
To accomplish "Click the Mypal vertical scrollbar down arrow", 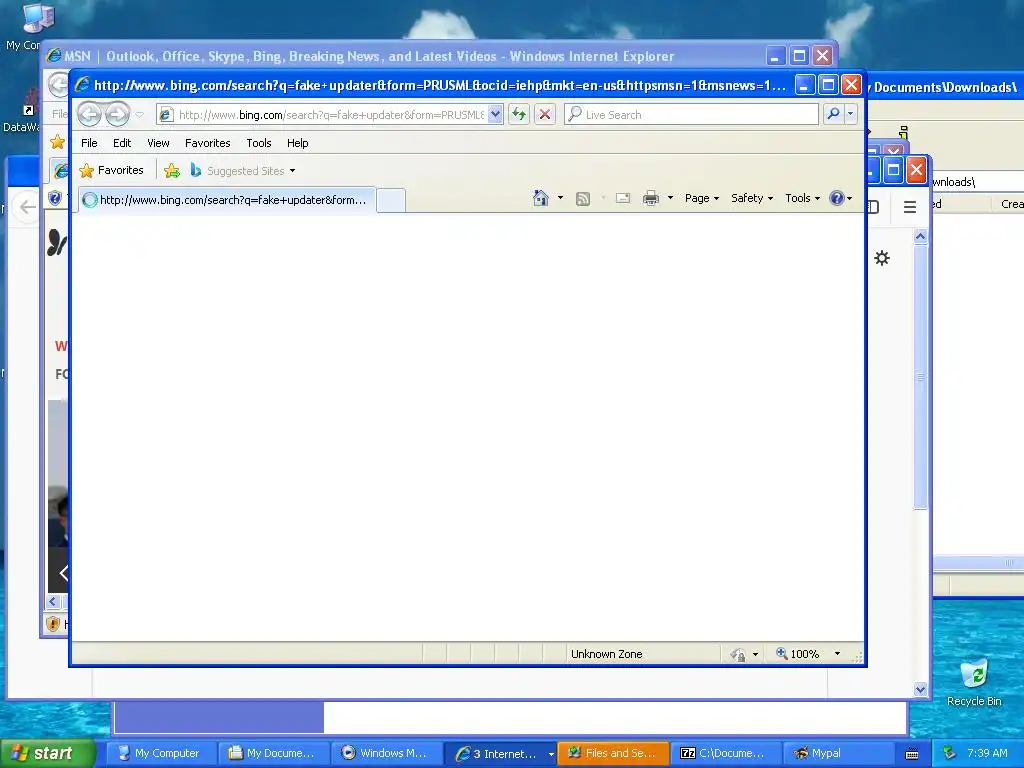I will pyautogui.click(x=920, y=690).
